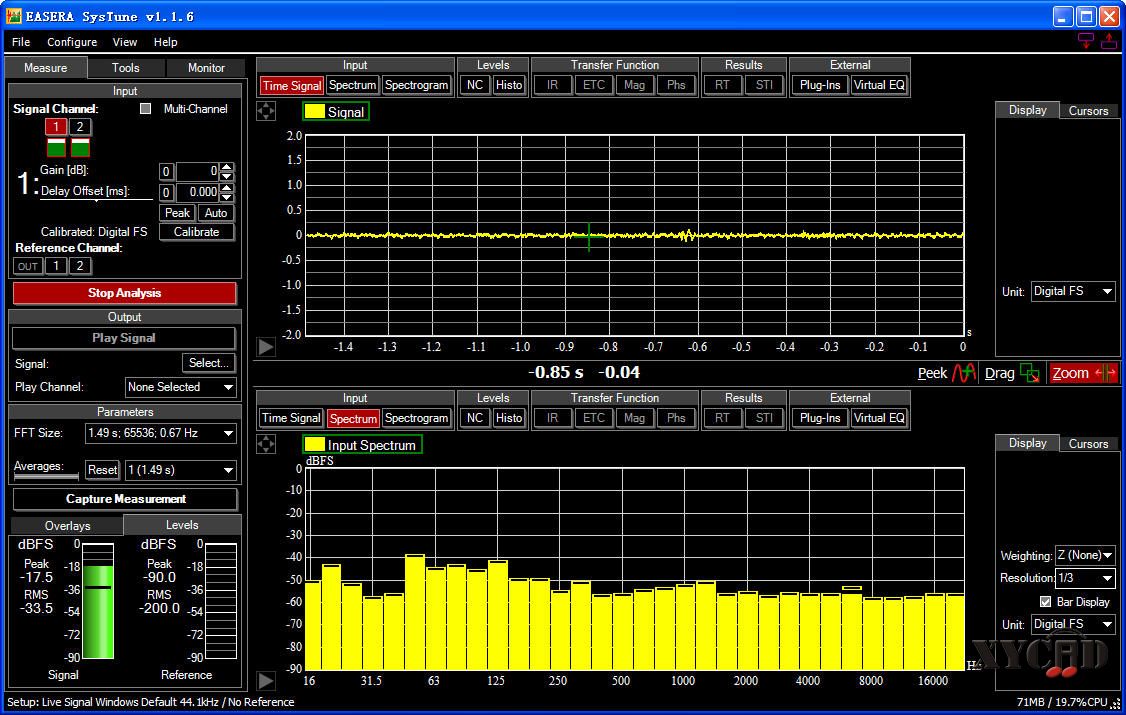This screenshot has height=715, width=1126.
Task: Click the Gain dB value field
Action: coord(197,172)
